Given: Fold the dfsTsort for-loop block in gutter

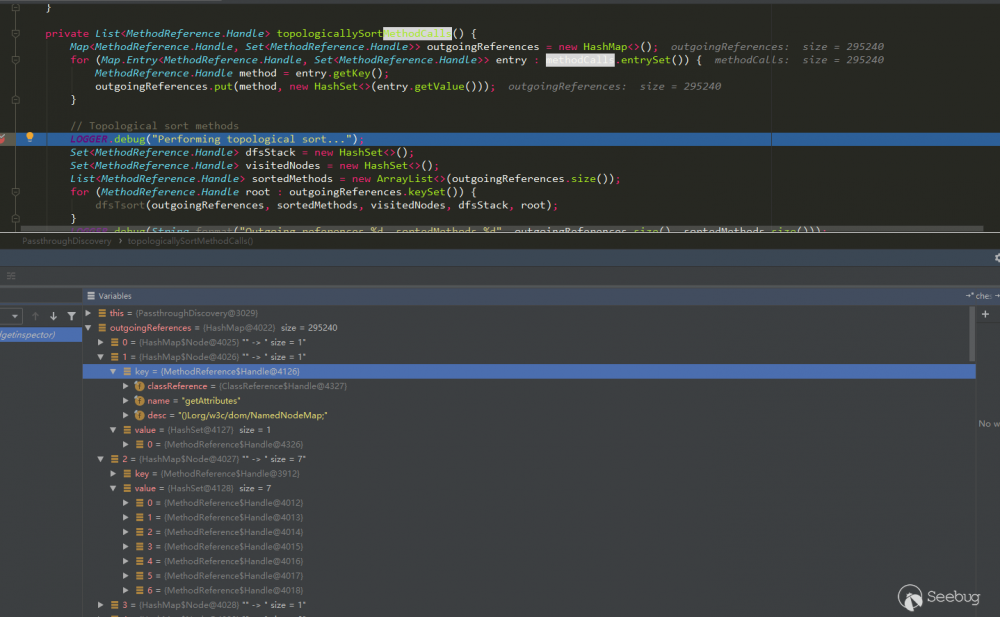Looking at the screenshot, I should click(15, 191).
